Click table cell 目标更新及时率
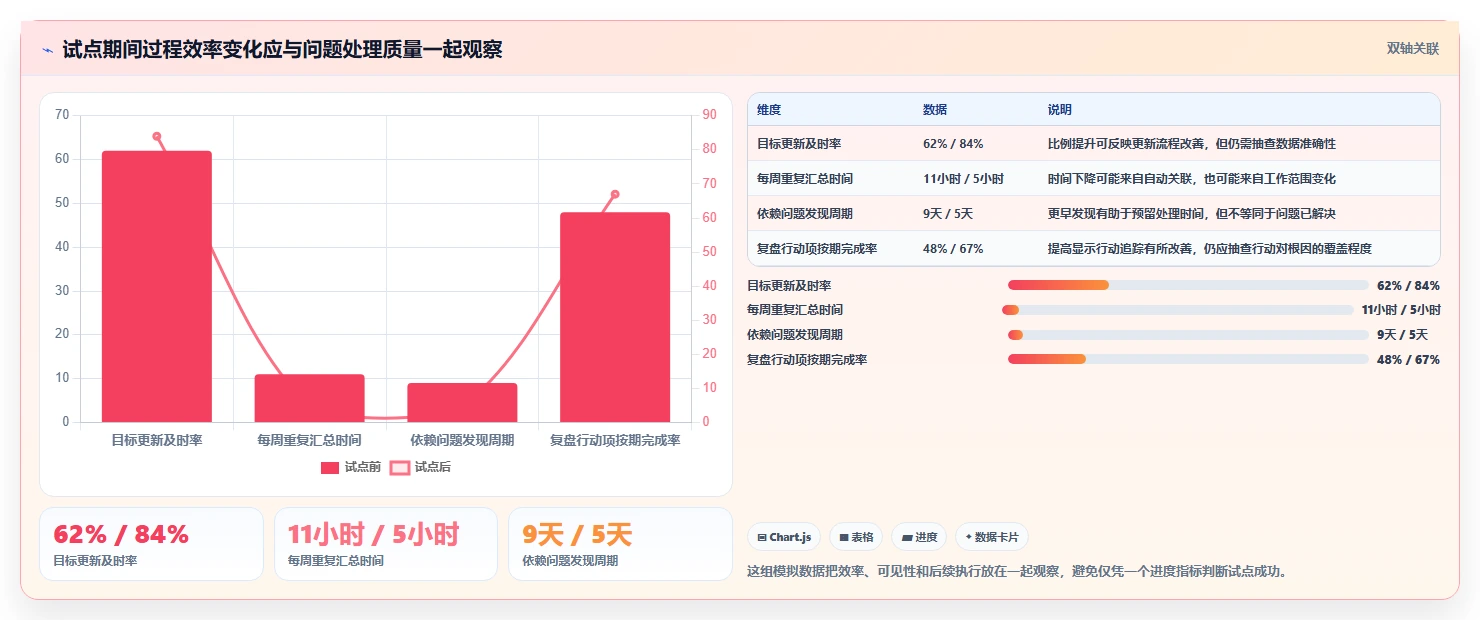 [799, 144]
